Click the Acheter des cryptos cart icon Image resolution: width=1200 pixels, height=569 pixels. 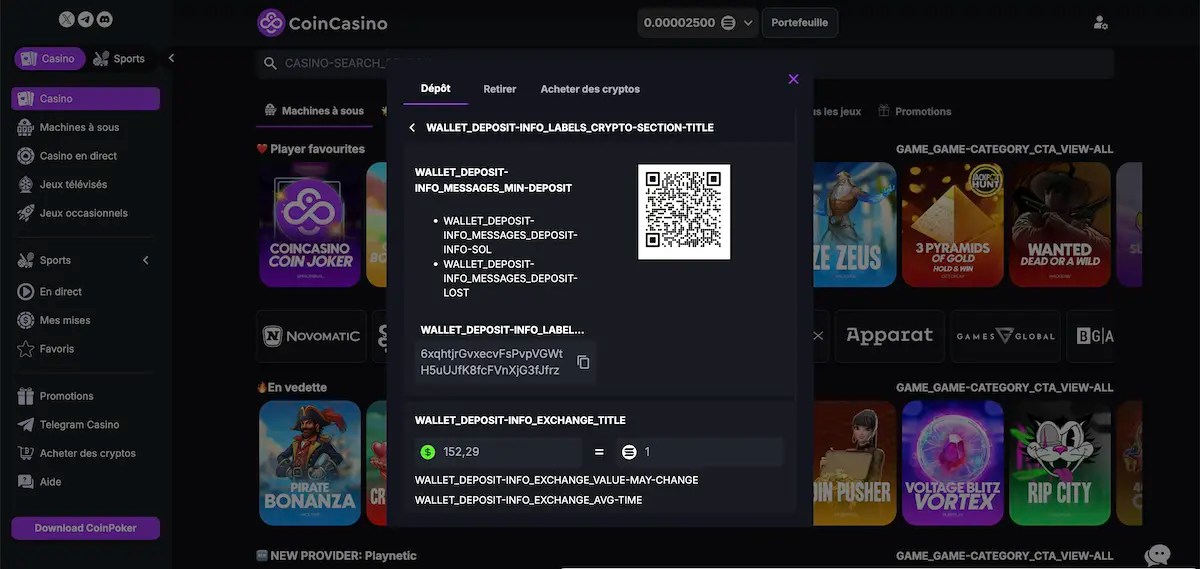coord(26,453)
